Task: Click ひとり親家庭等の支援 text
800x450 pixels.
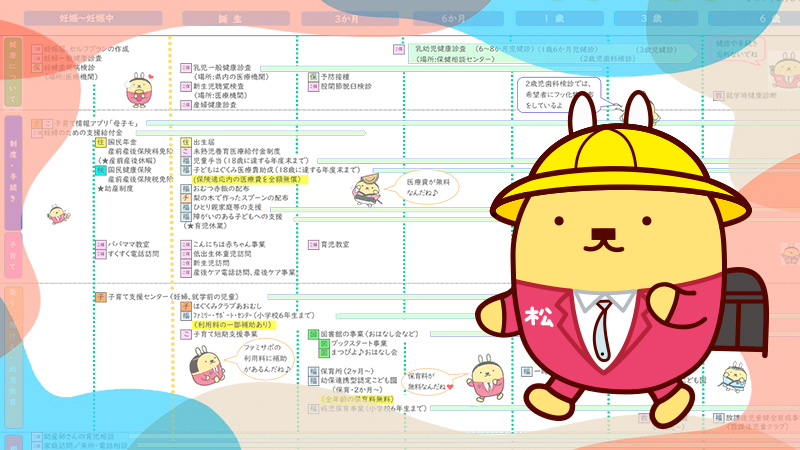Action: pos(228,207)
